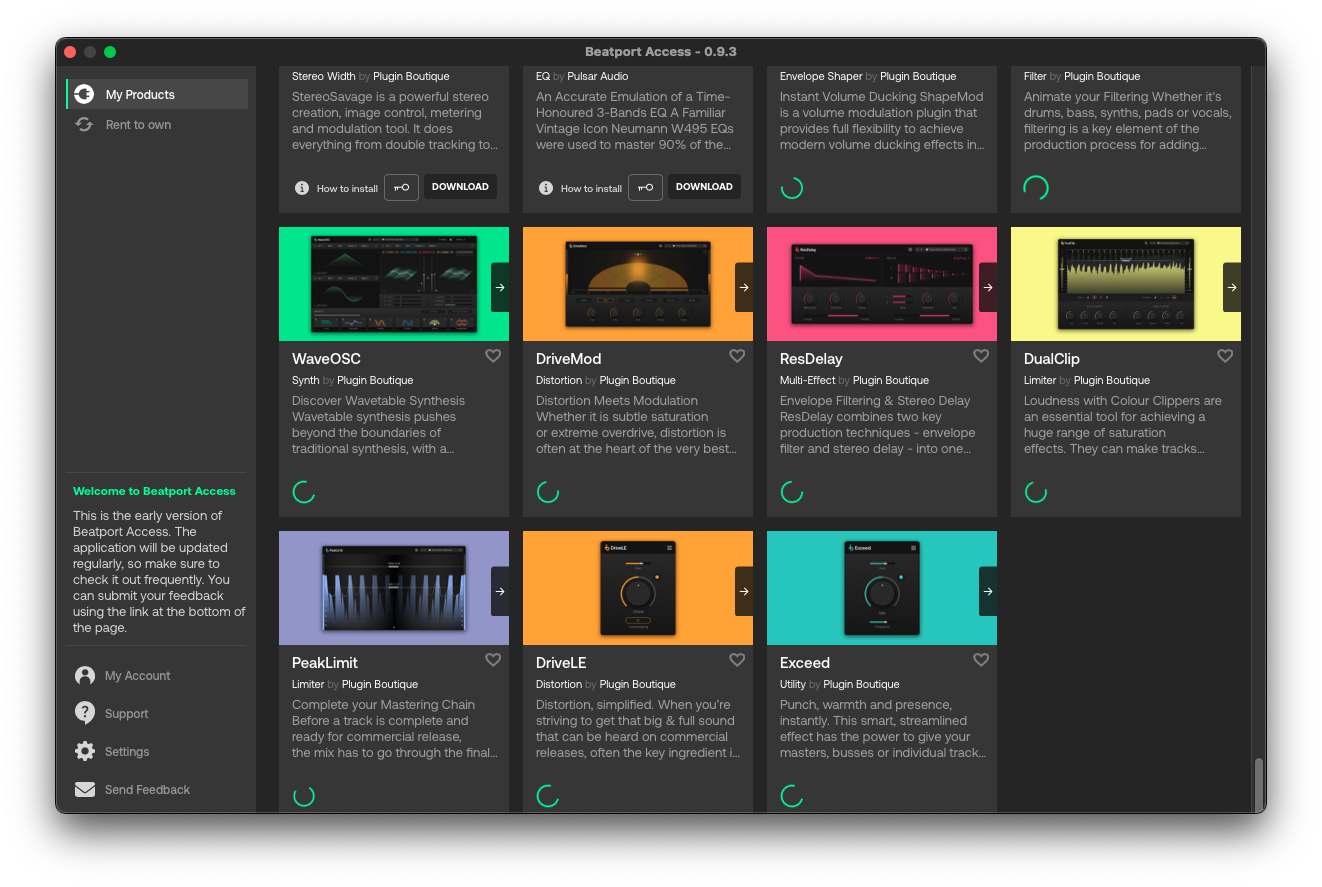
Task: Click the ResDelay loading spinner
Action: coord(792,492)
